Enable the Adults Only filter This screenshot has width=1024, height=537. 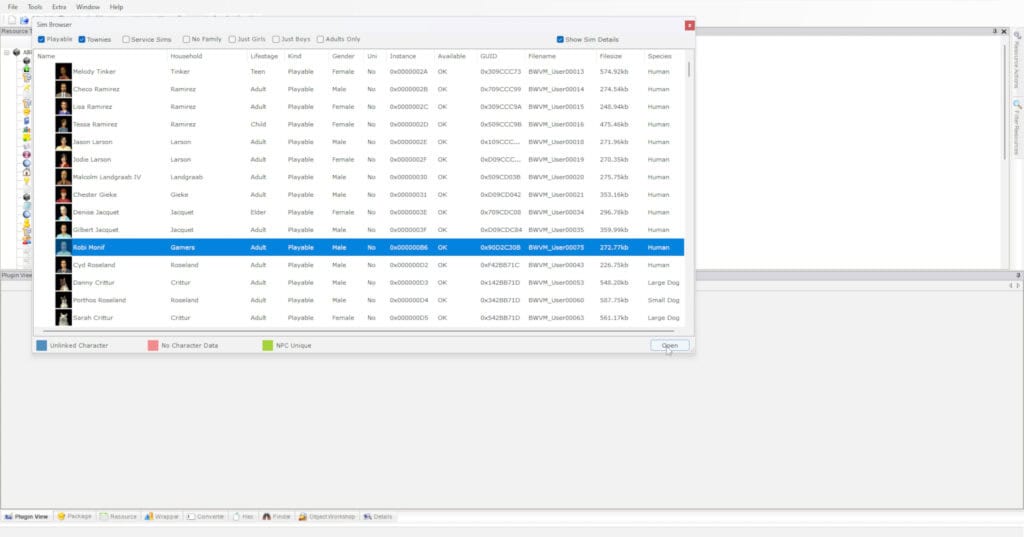tap(320, 40)
